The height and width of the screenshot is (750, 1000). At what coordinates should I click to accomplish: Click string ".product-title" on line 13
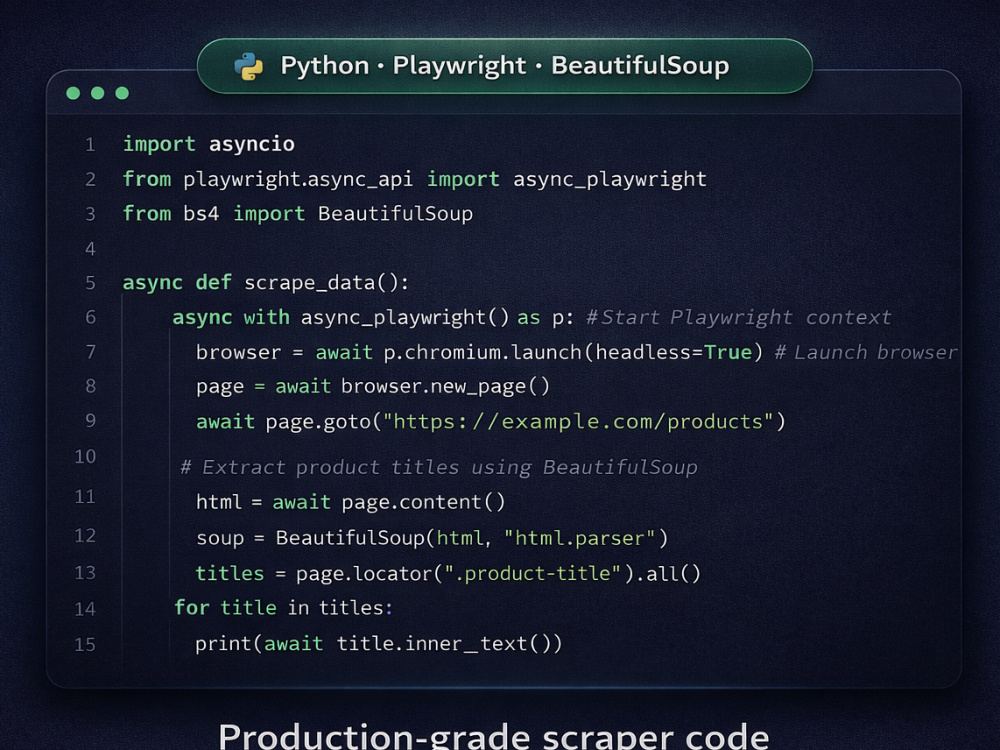[x=533, y=573]
